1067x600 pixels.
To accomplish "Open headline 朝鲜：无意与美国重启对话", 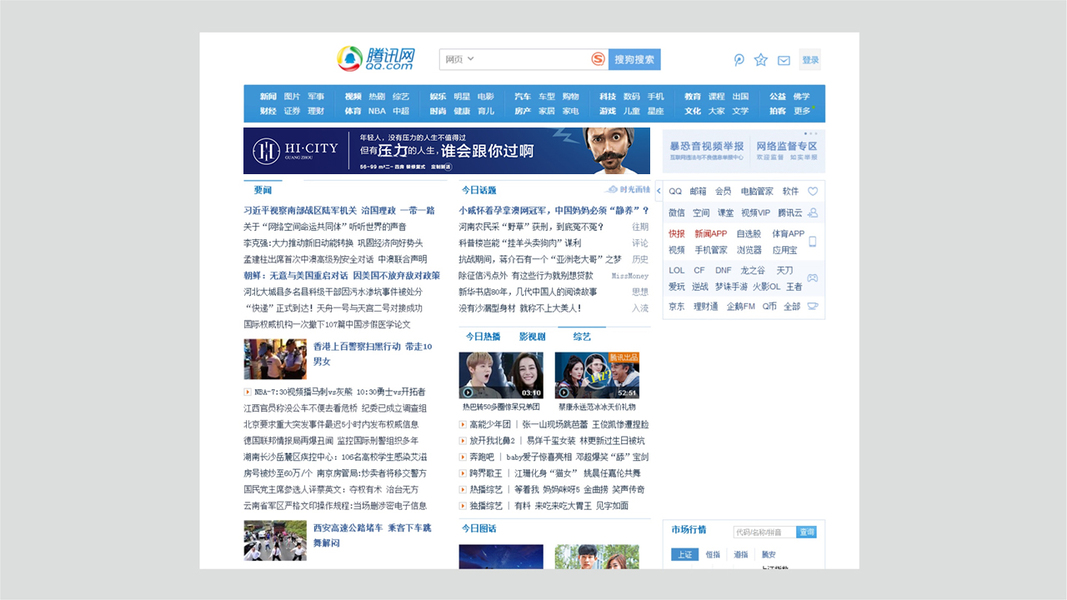I will [296, 276].
